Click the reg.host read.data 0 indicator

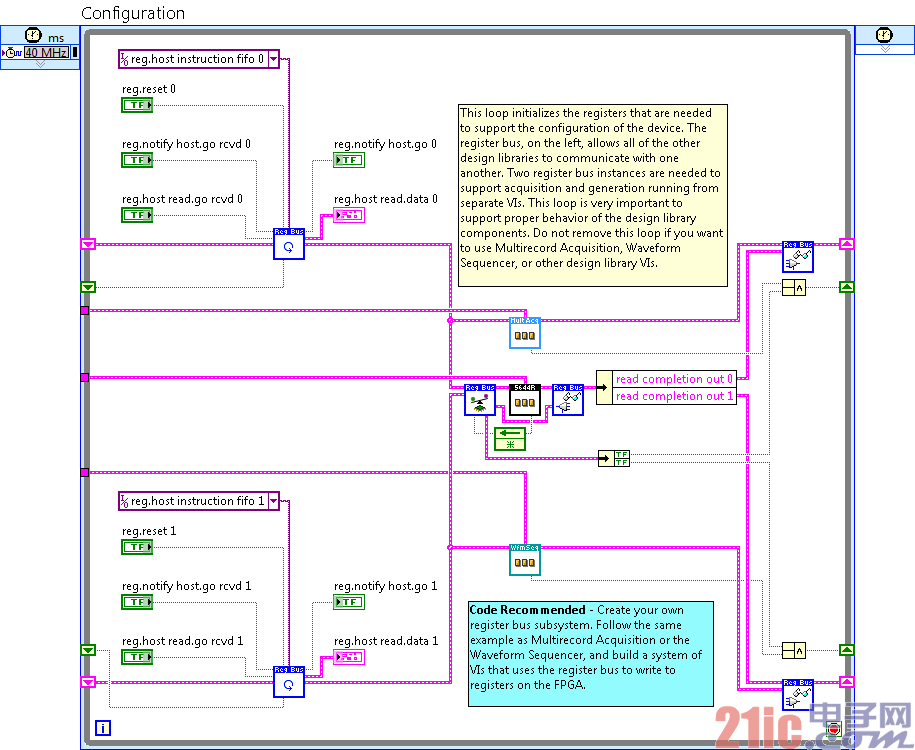coord(349,215)
